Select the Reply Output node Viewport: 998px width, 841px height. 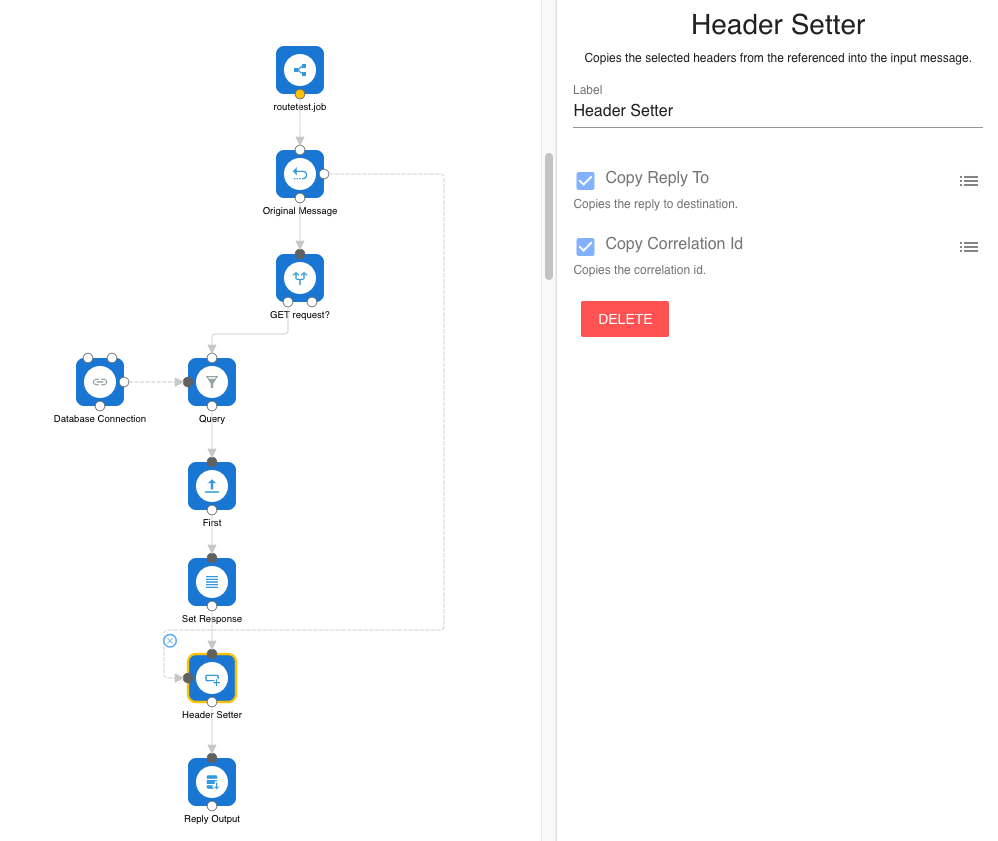coord(212,782)
